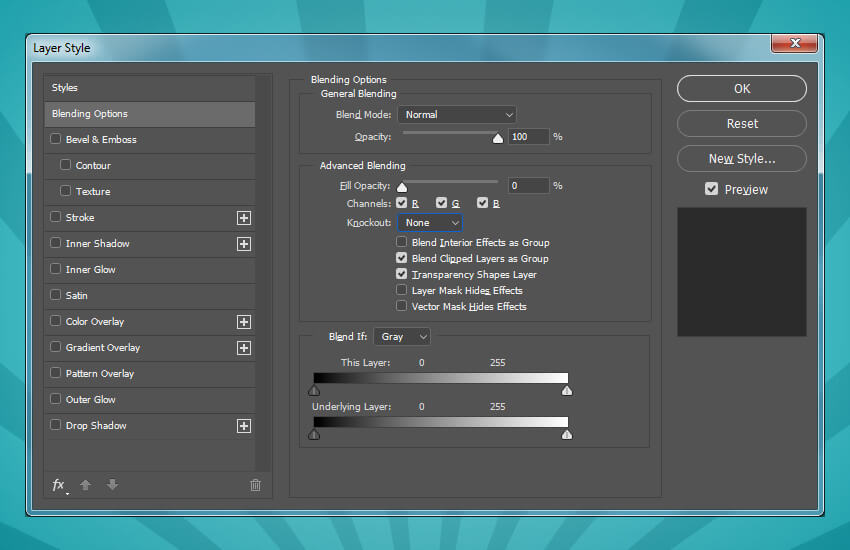Add another Inner Shadow with plus icon
The width and height of the screenshot is (850, 550).
(x=243, y=244)
